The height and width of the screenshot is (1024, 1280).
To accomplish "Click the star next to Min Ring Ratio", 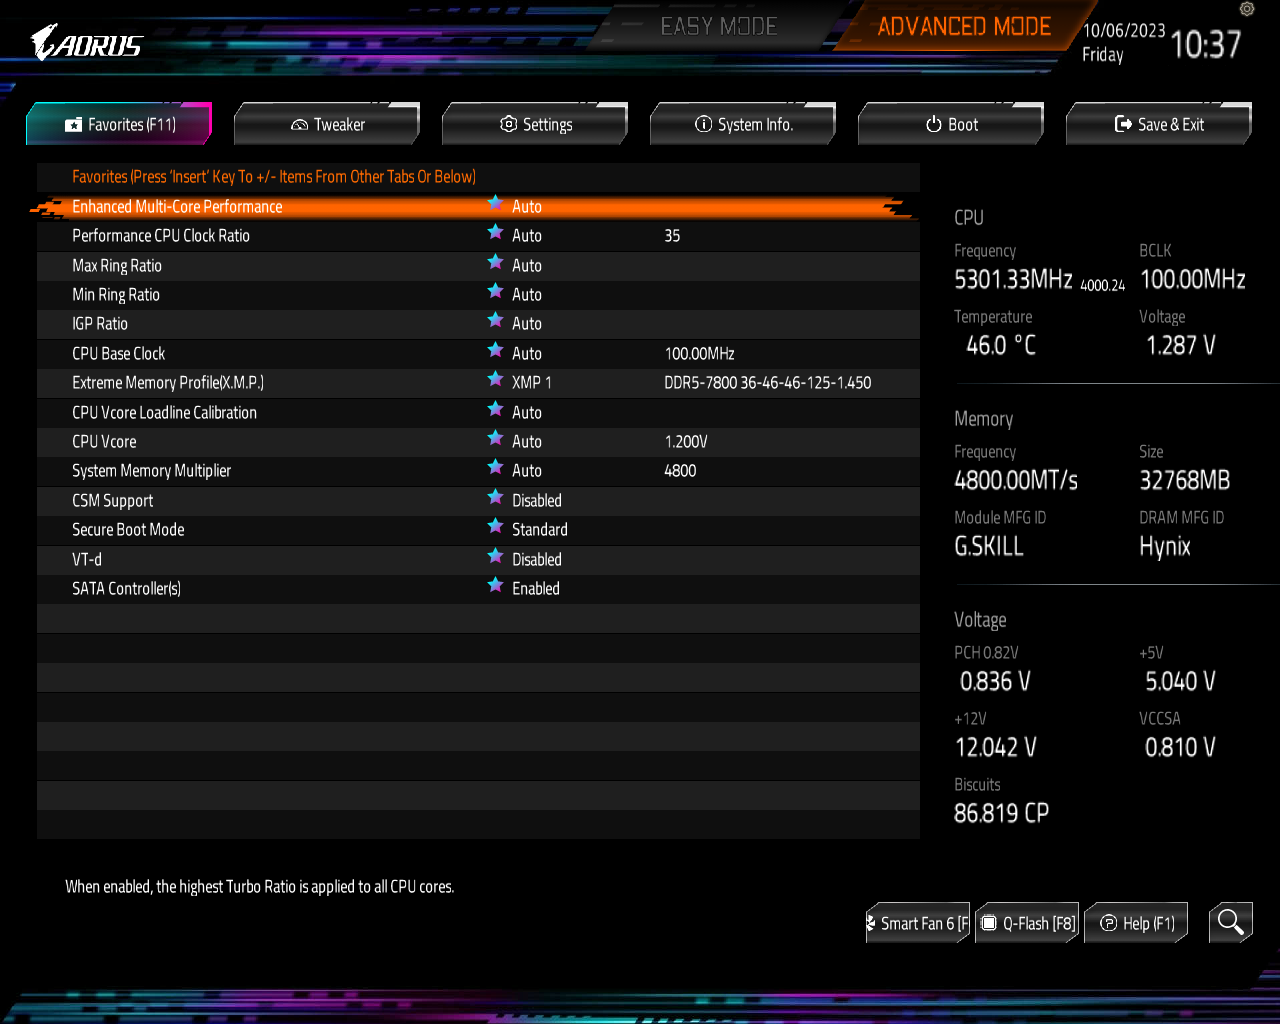I will [x=495, y=291].
